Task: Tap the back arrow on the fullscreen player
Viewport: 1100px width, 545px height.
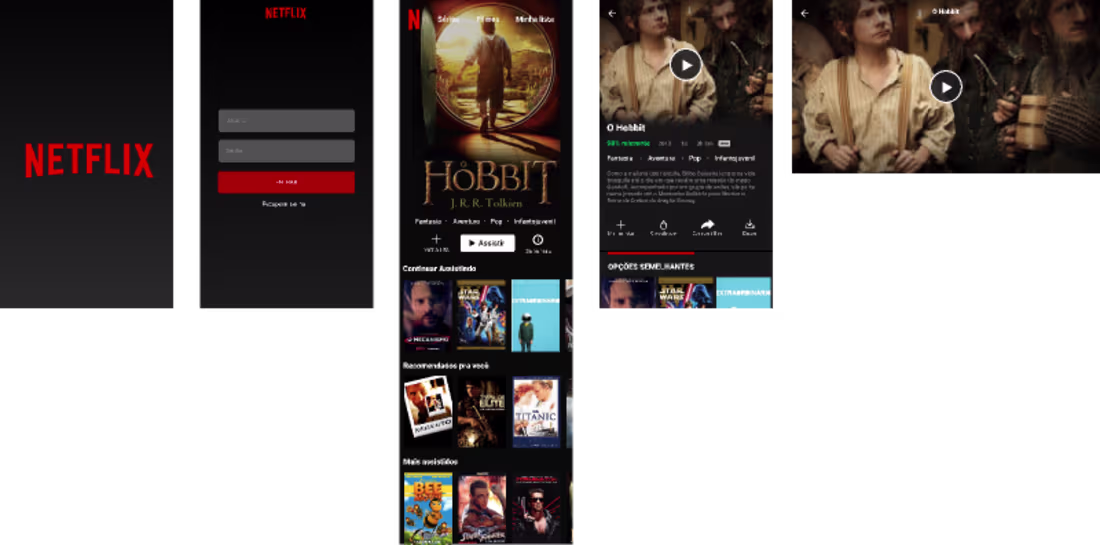Action: tap(804, 13)
